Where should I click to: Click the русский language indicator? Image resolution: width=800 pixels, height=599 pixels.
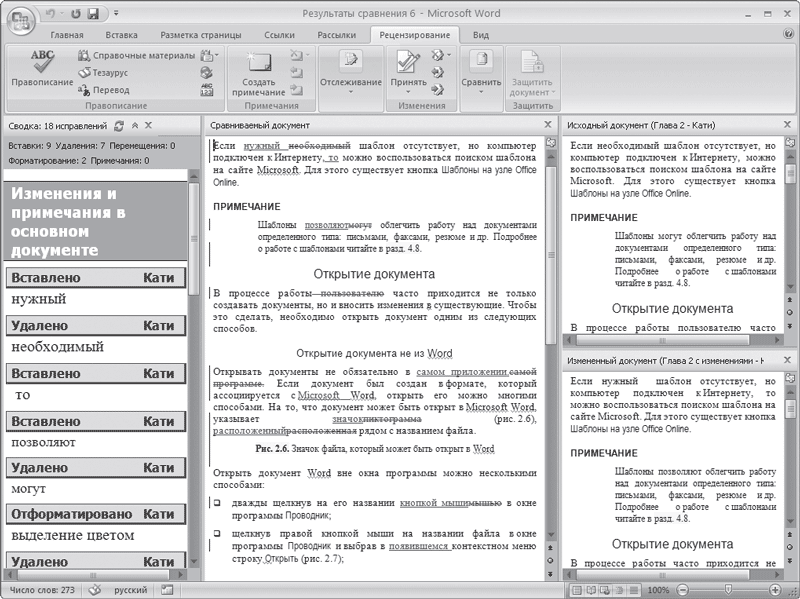tap(131, 590)
